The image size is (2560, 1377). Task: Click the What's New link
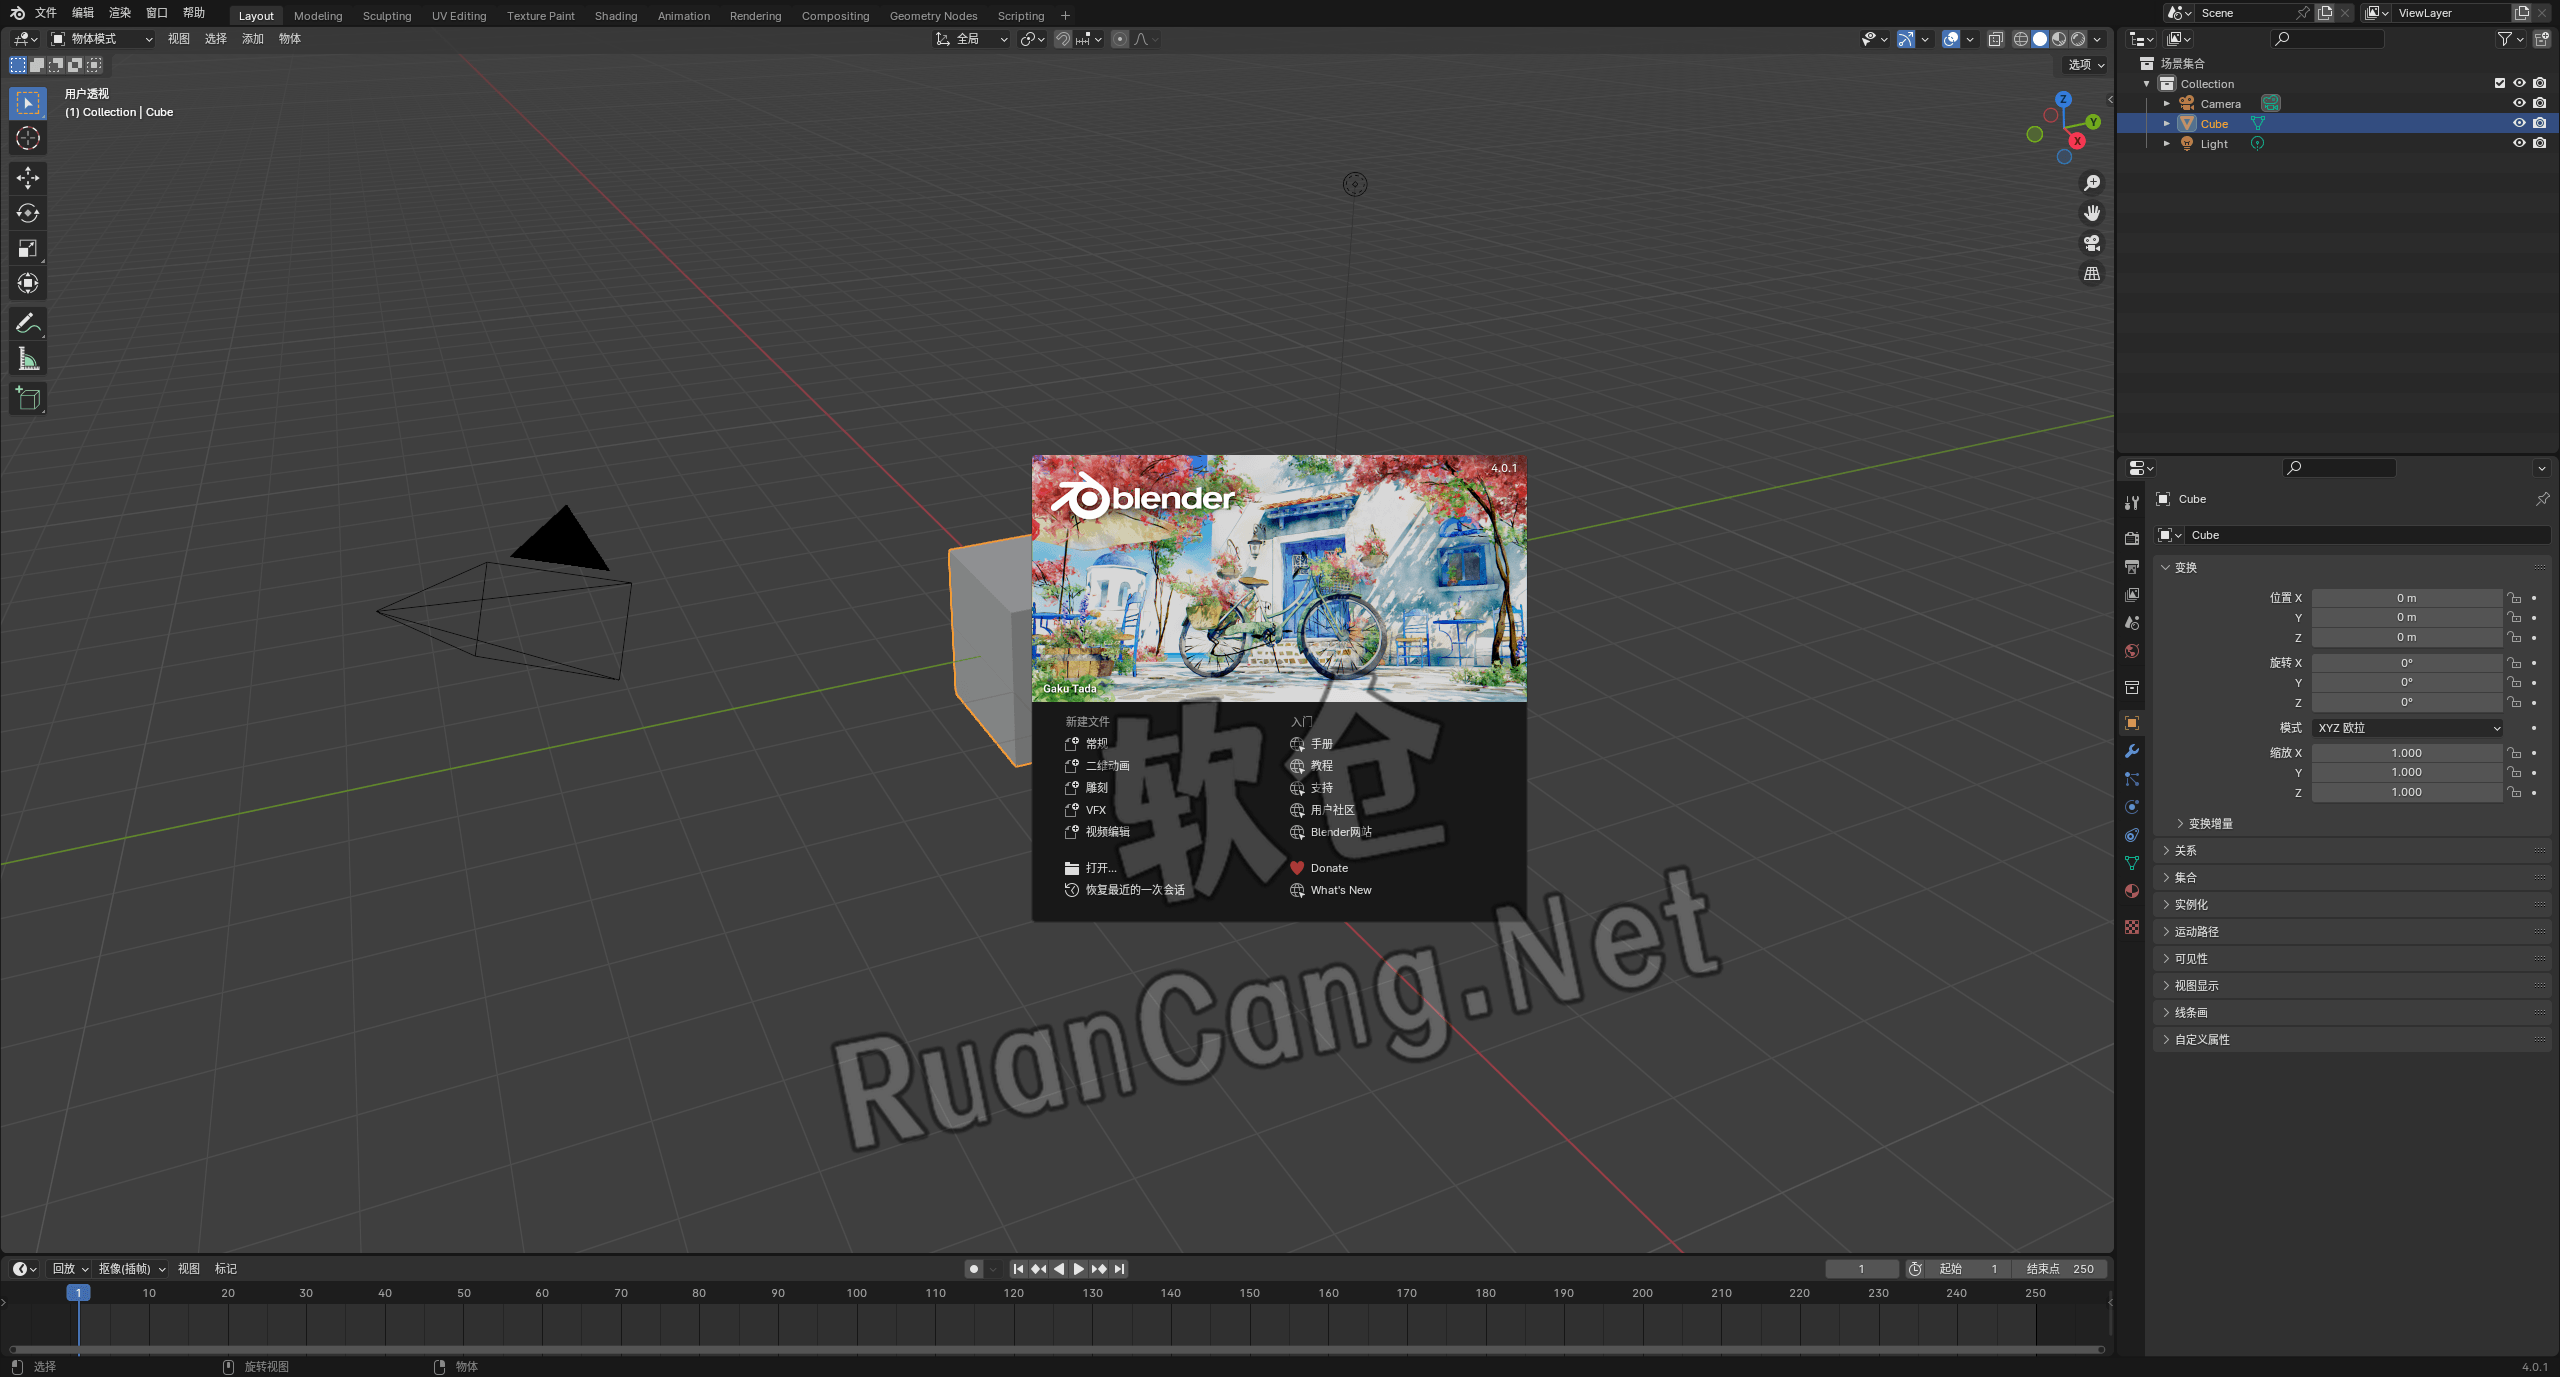(1340, 890)
